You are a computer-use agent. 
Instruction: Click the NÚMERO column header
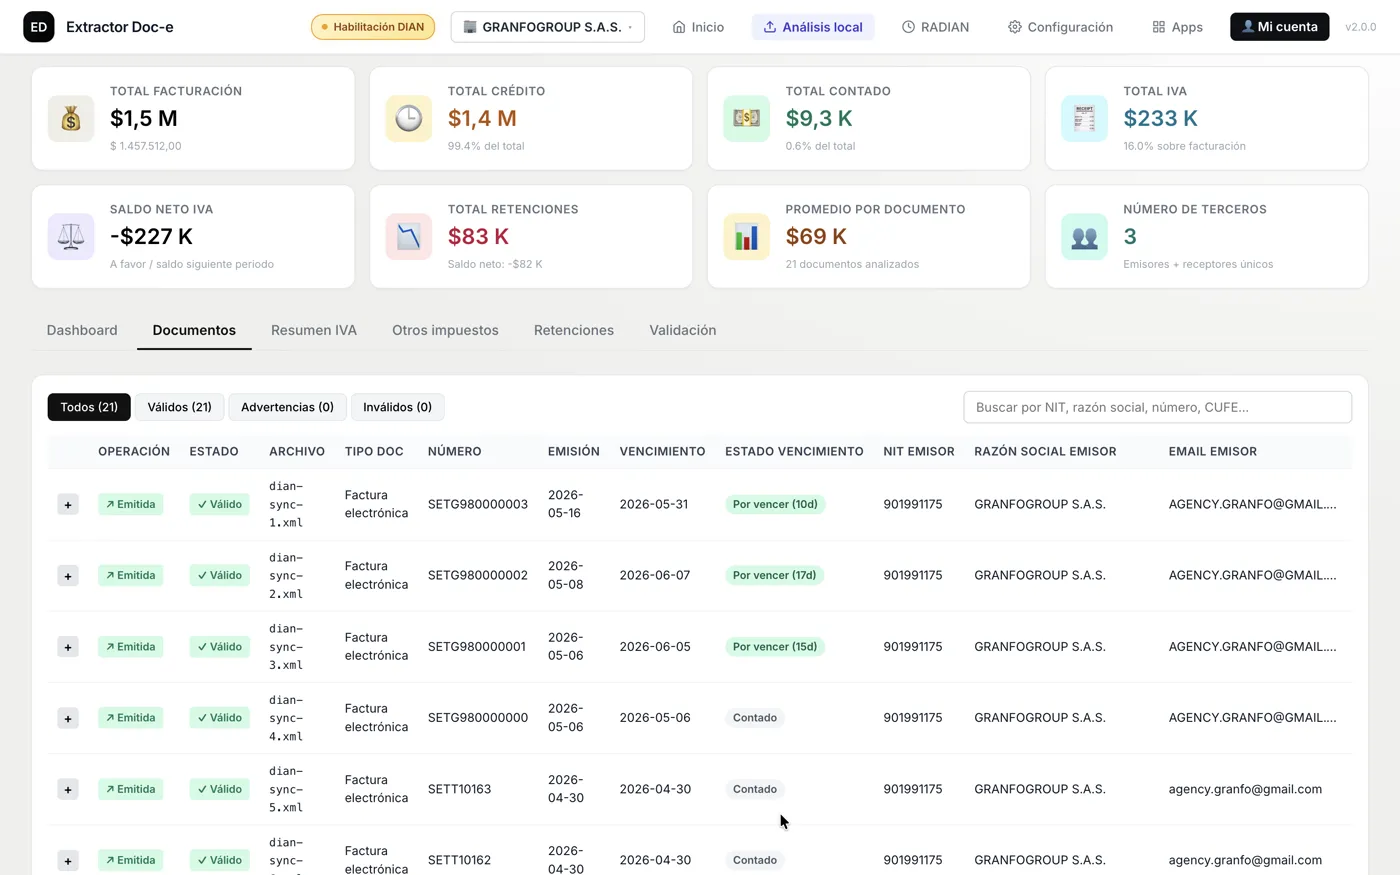point(454,451)
